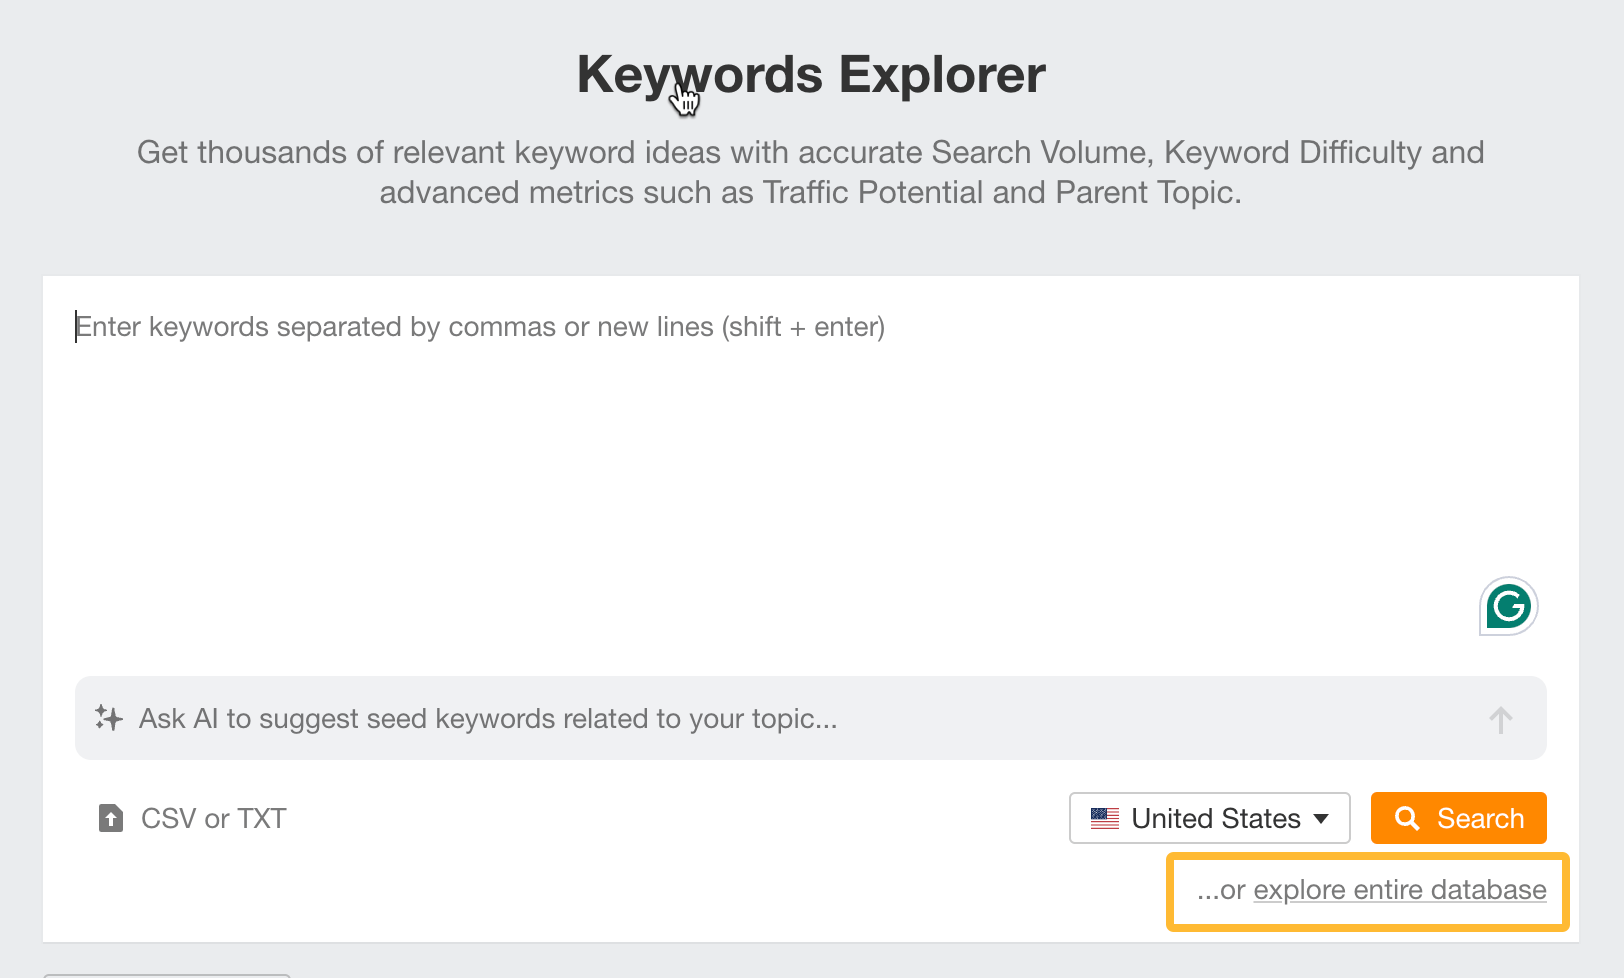Choose the CSV or TXT upload option
The width and height of the screenshot is (1624, 978).
click(x=213, y=819)
